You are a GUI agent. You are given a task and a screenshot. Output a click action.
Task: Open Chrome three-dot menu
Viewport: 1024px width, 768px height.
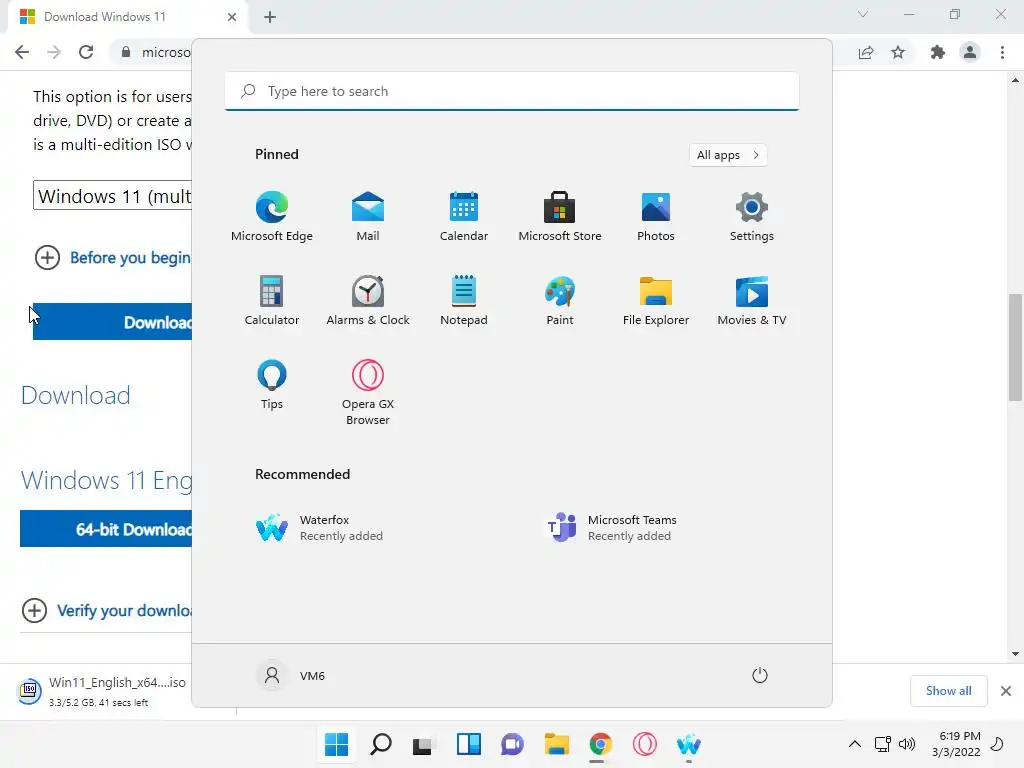1002,52
